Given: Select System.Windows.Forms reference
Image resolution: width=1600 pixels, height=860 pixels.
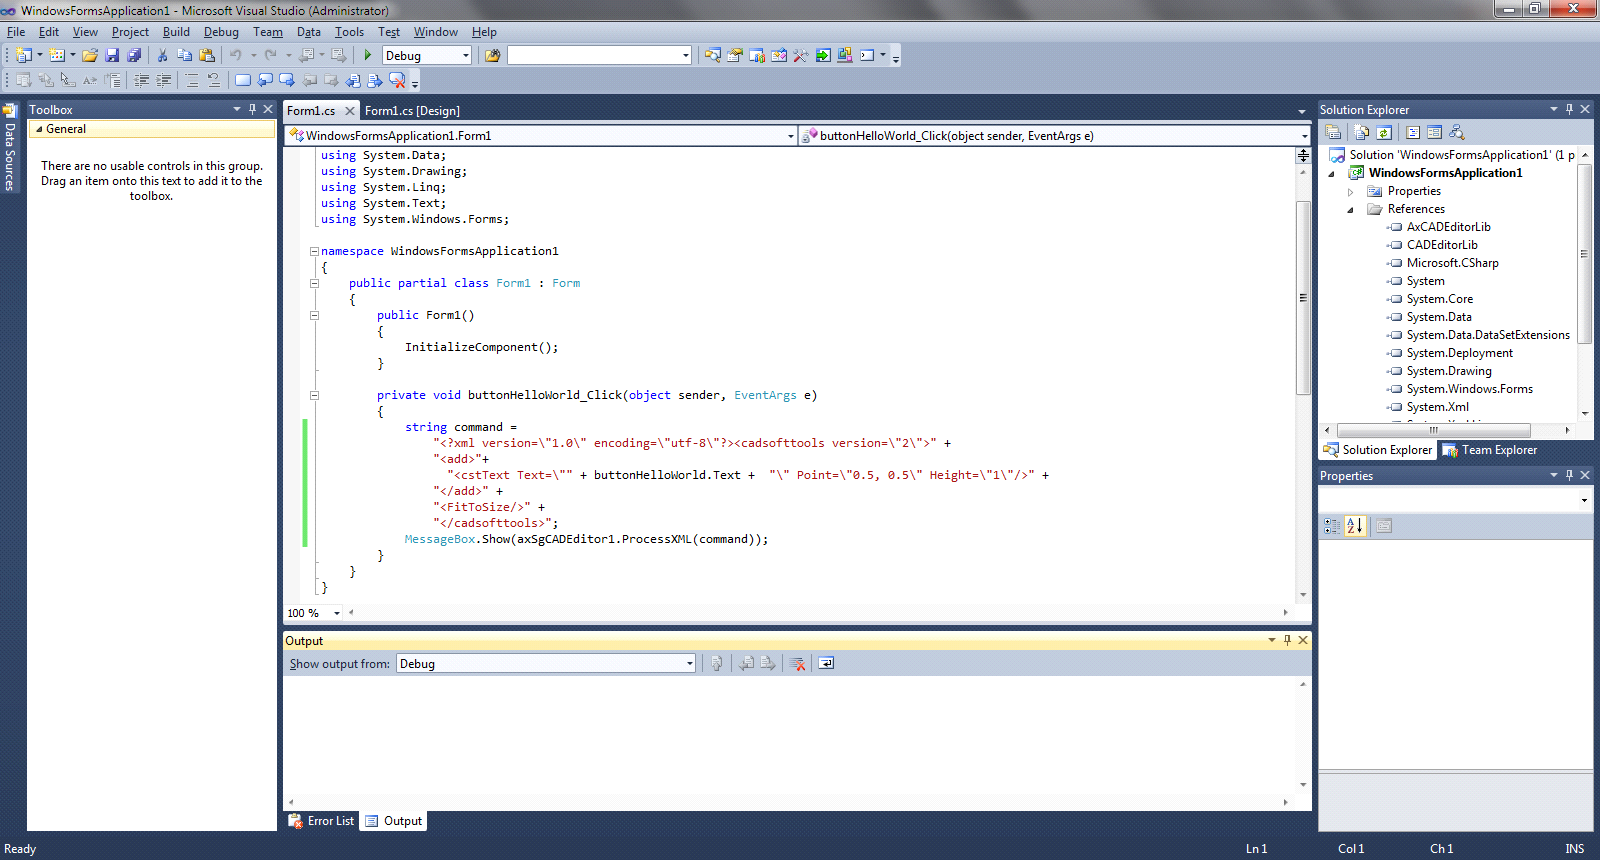Looking at the screenshot, I should point(1469,389).
